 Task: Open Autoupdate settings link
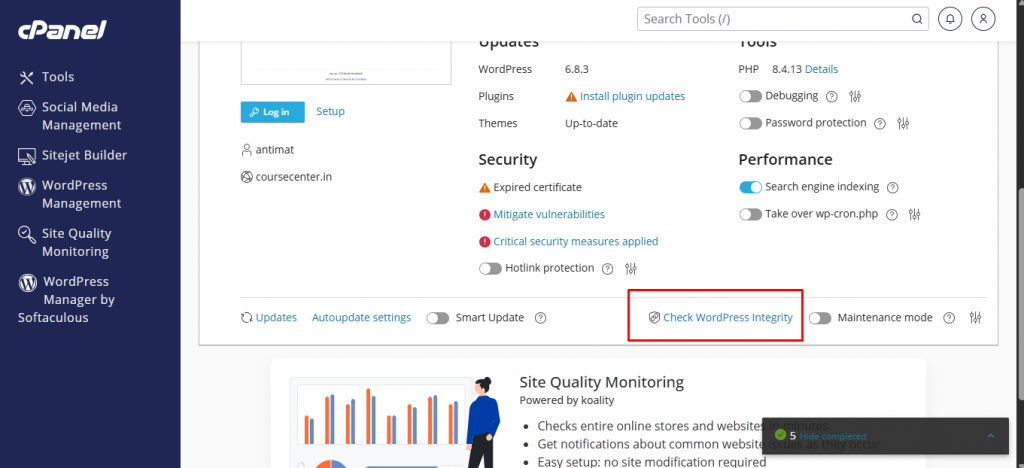tap(361, 318)
